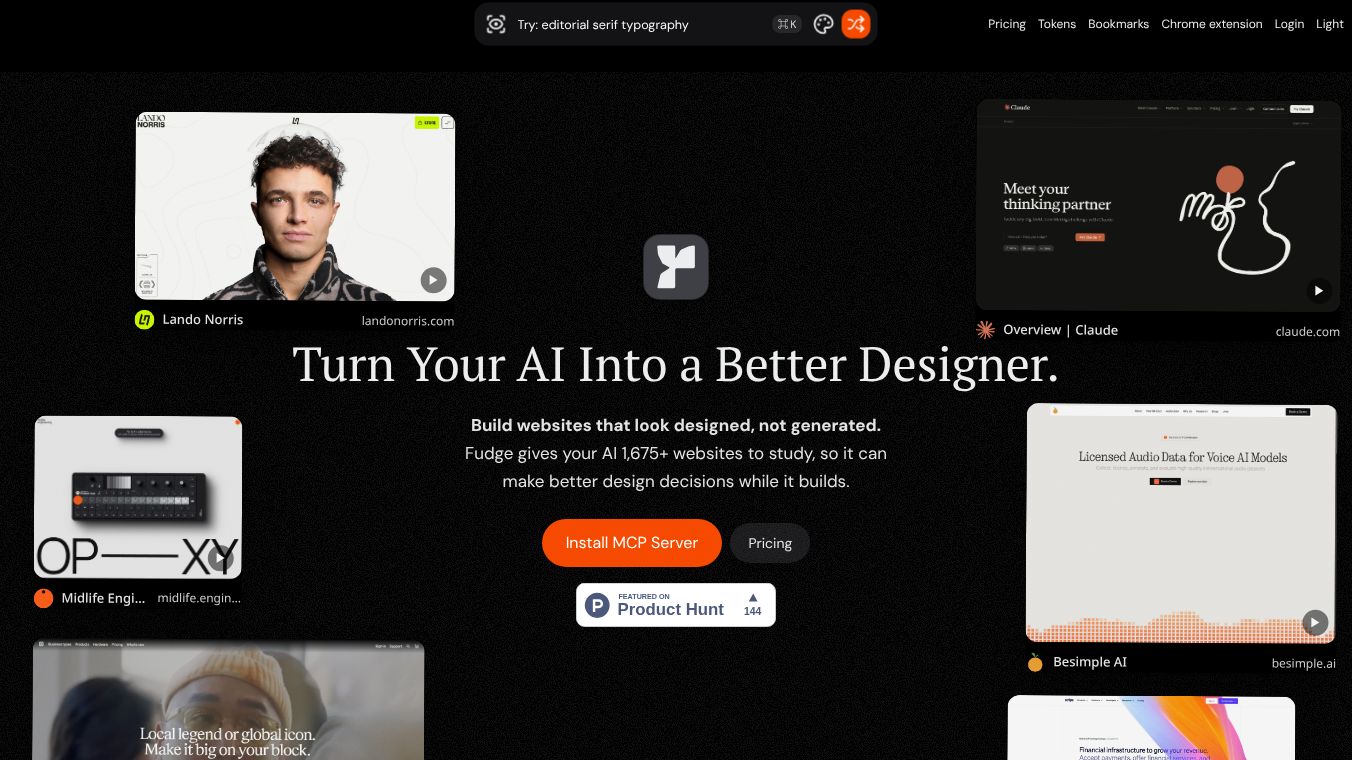The width and height of the screenshot is (1352, 760).
Task: Visit the truncated midlife.engin… domain link
Action: coord(199,598)
